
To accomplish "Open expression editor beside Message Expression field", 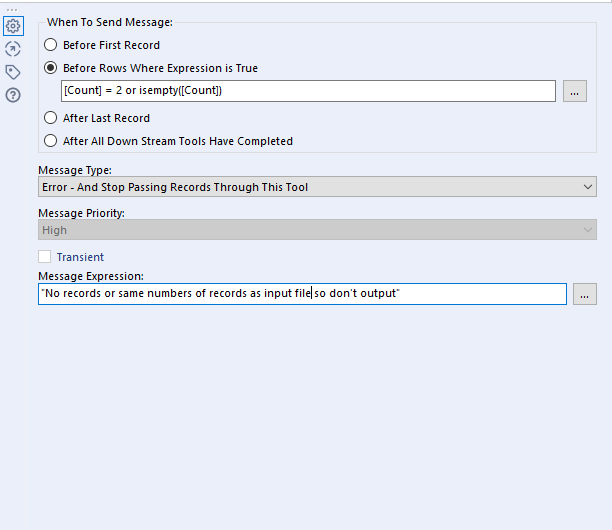I will tap(585, 294).
